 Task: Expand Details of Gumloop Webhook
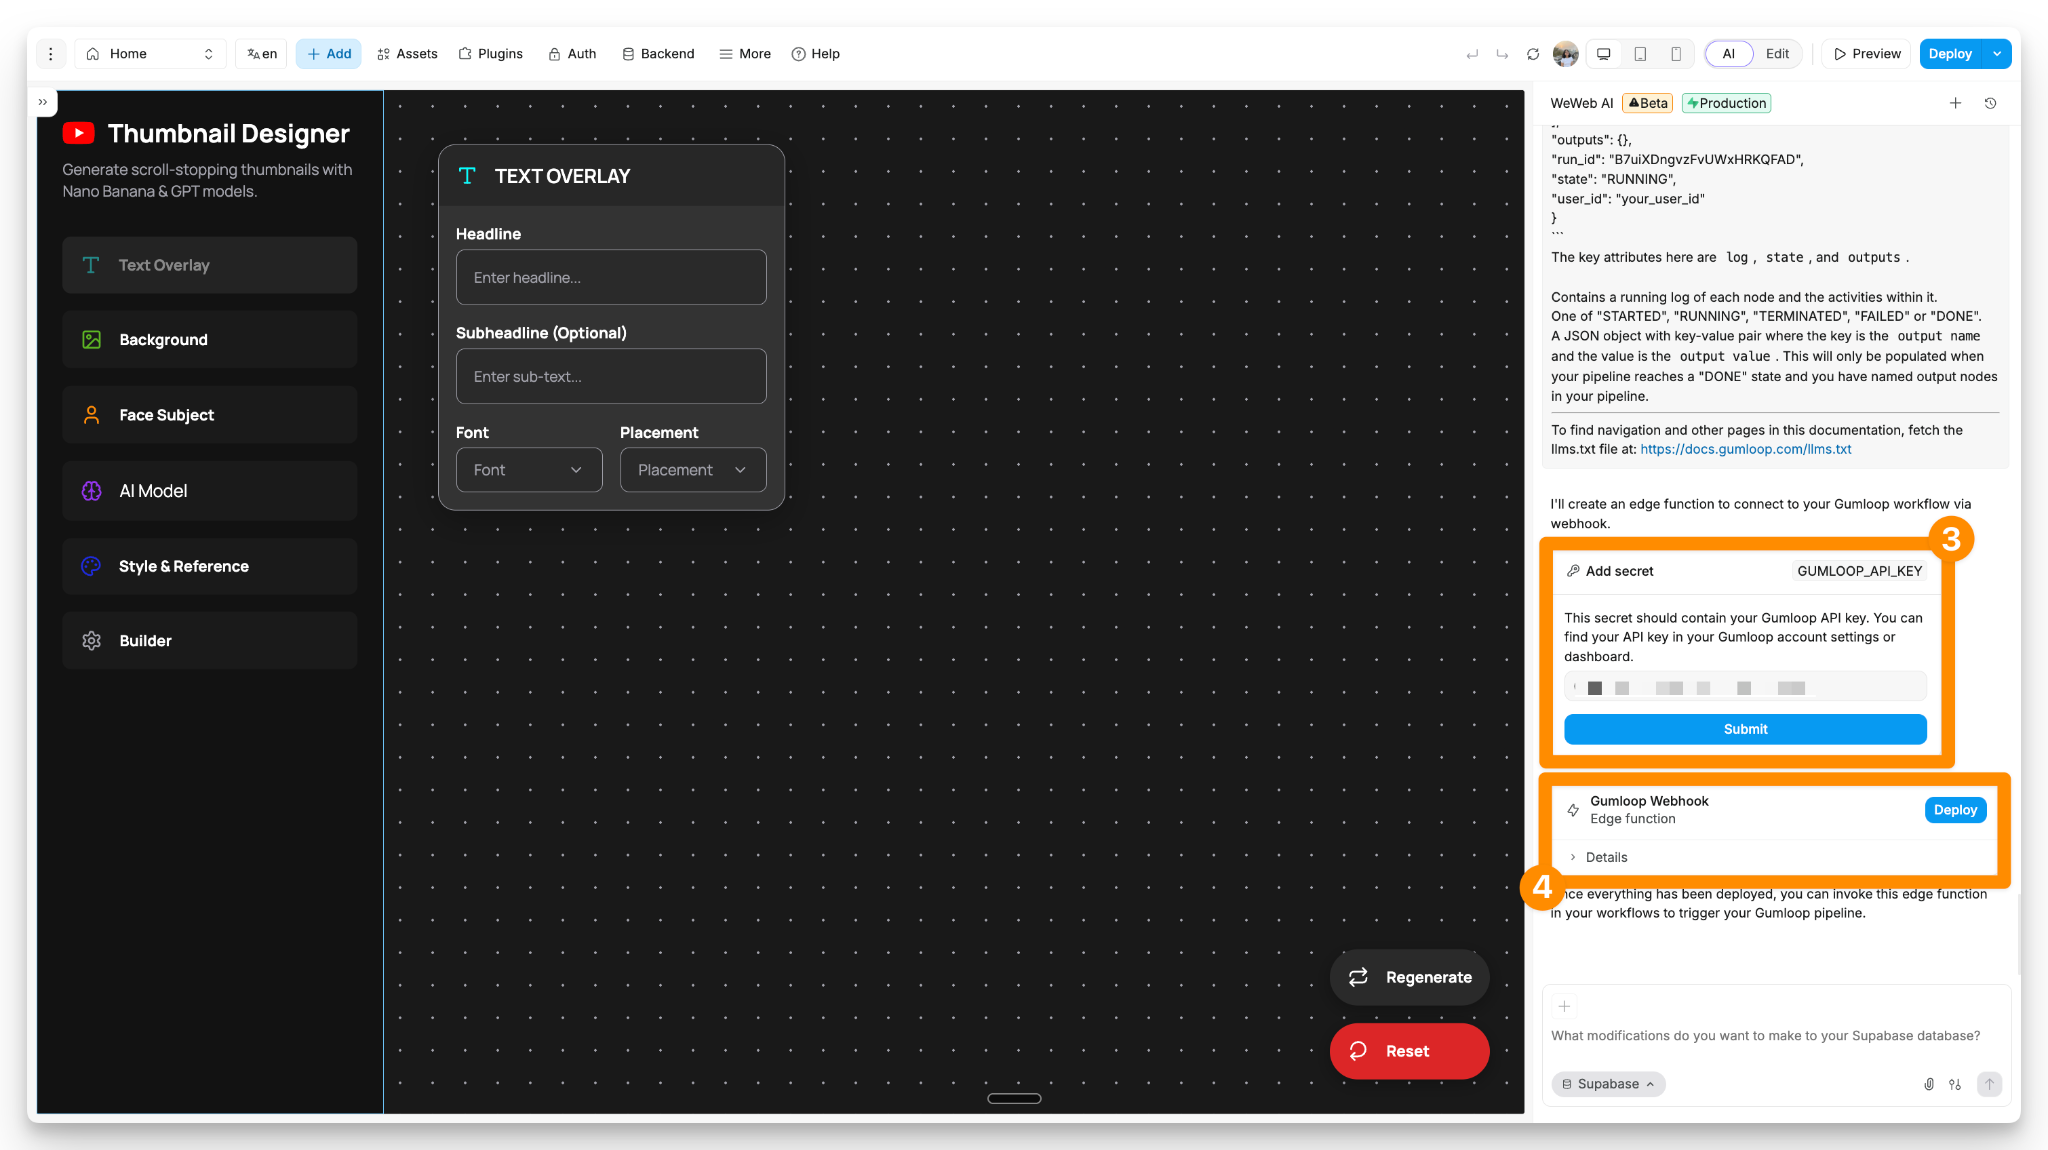pyautogui.click(x=1605, y=857)
